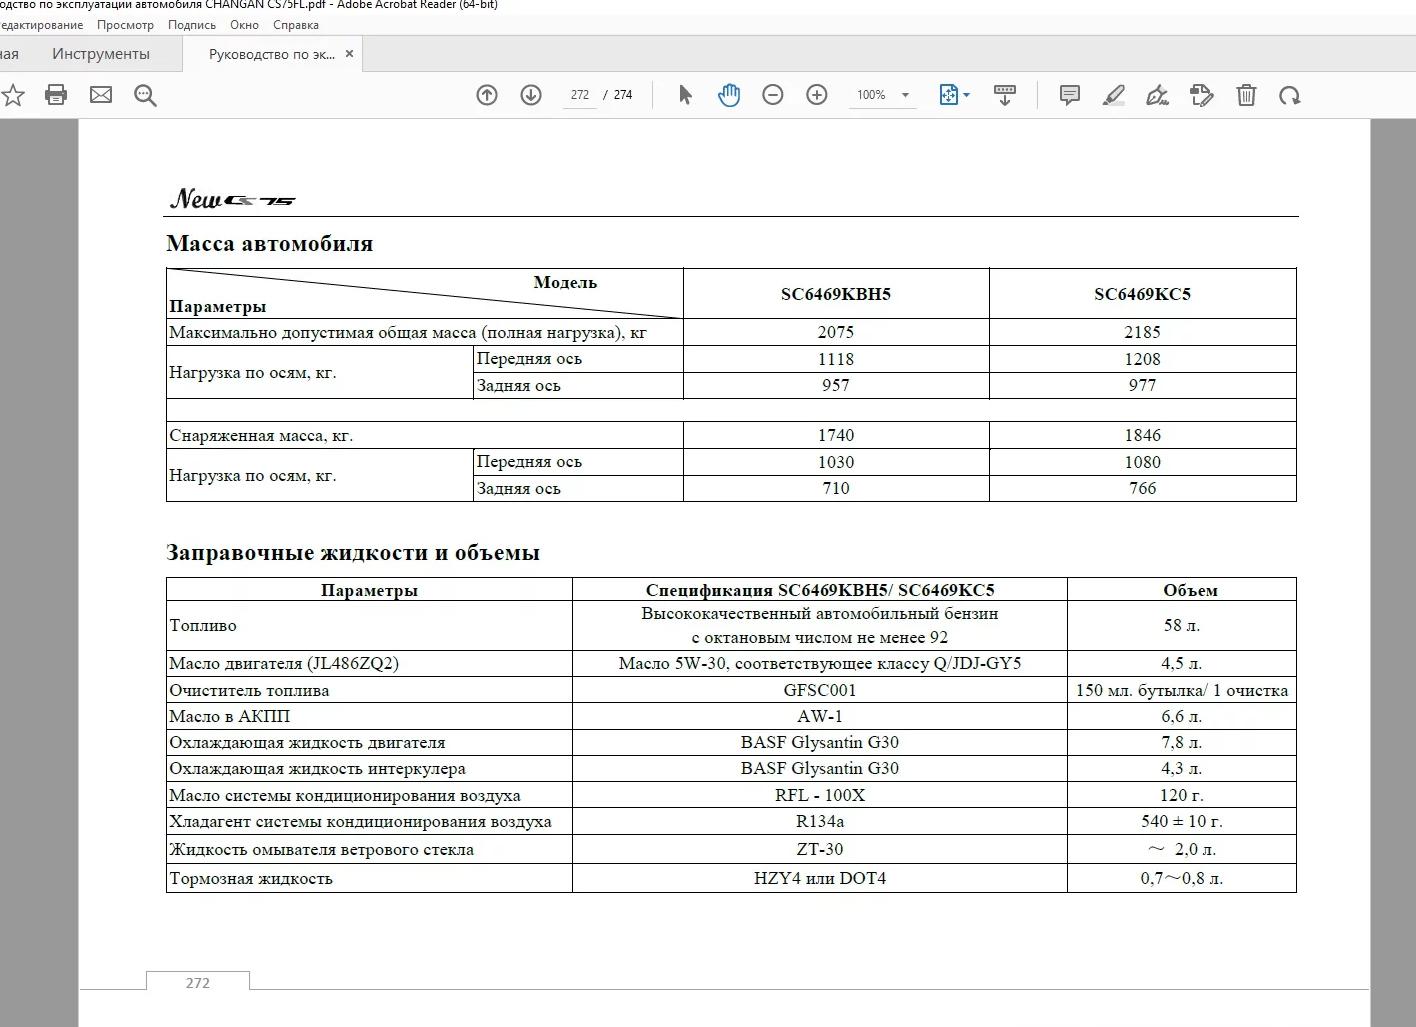Click the AW-1 specification cell
This screenshot has width=1416, height=1027.
pos(820,716)
